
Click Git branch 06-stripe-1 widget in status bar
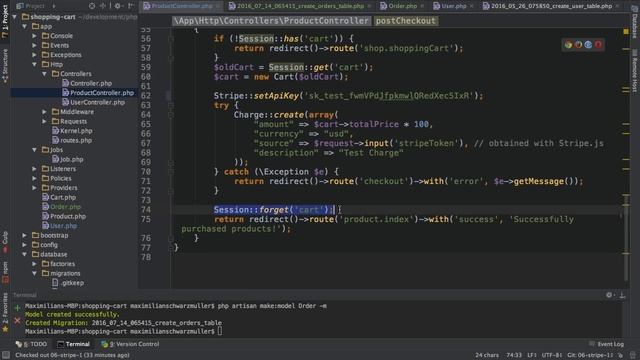pos(590,355)
